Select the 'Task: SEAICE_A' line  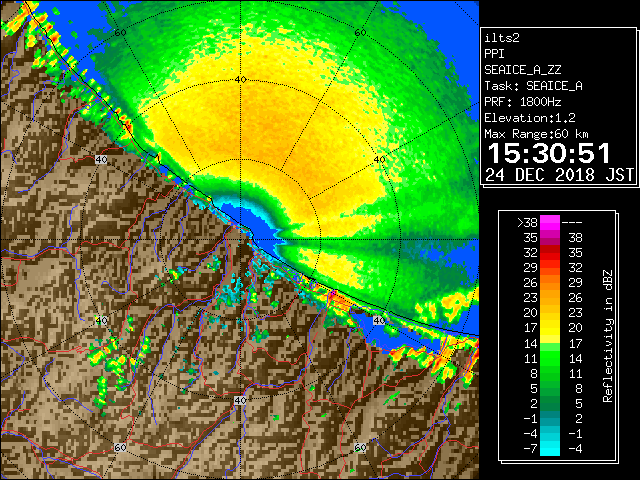[533, 86]
